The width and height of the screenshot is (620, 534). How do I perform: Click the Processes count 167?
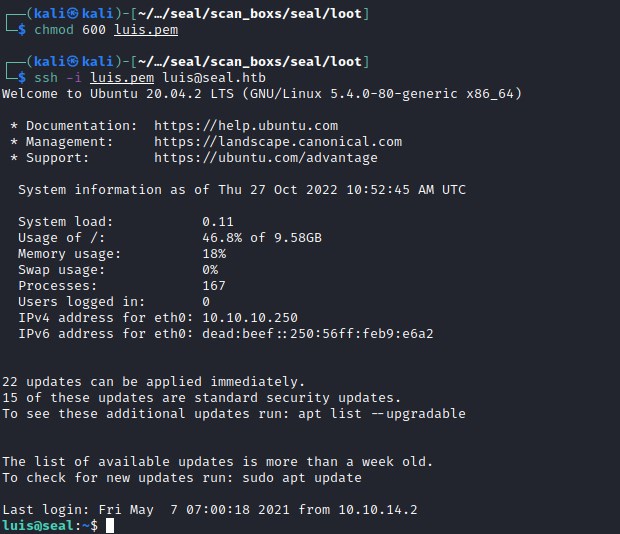pos(214,286)
